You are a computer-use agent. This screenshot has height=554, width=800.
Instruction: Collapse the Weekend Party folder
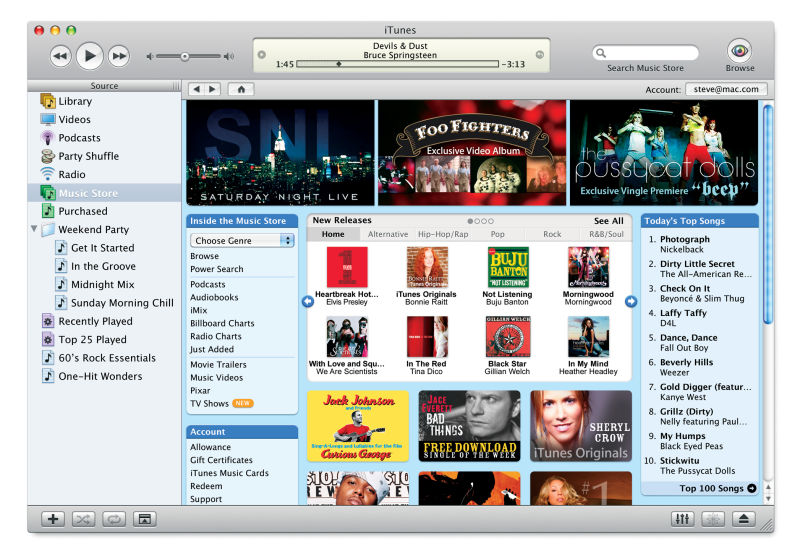tap(34, 229)
